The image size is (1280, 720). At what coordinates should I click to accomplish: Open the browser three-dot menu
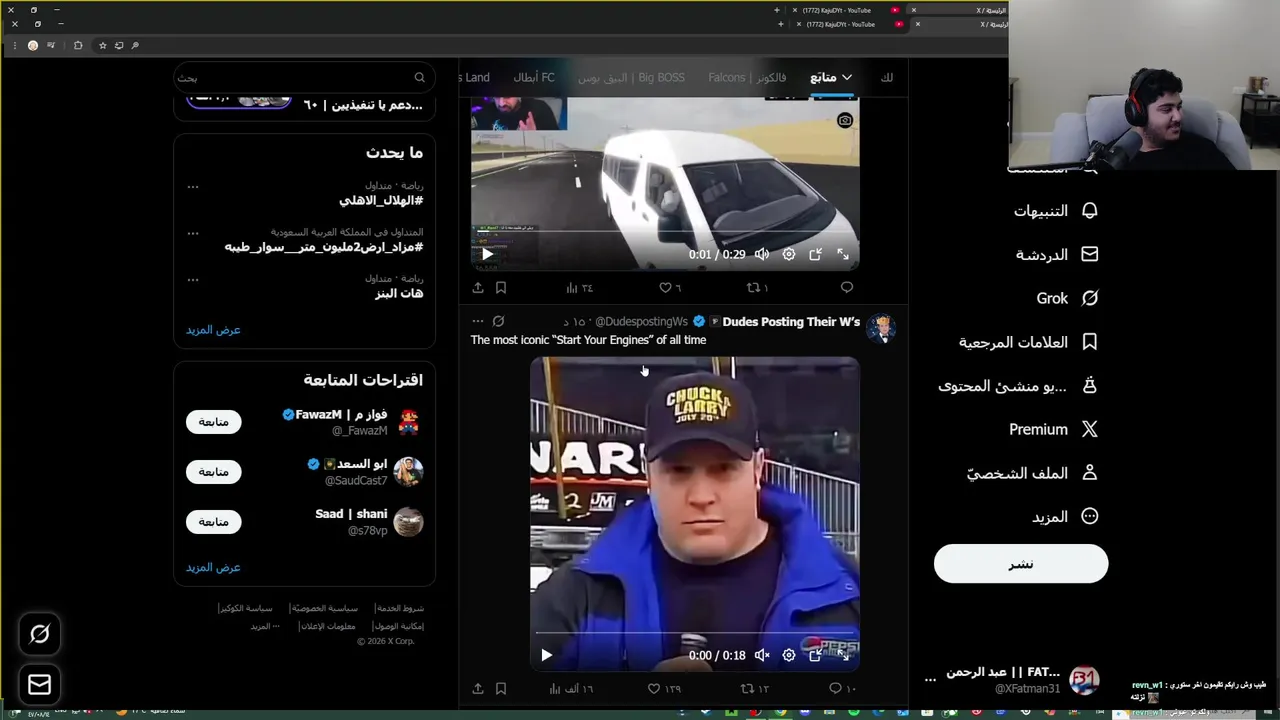coord(14,45)
